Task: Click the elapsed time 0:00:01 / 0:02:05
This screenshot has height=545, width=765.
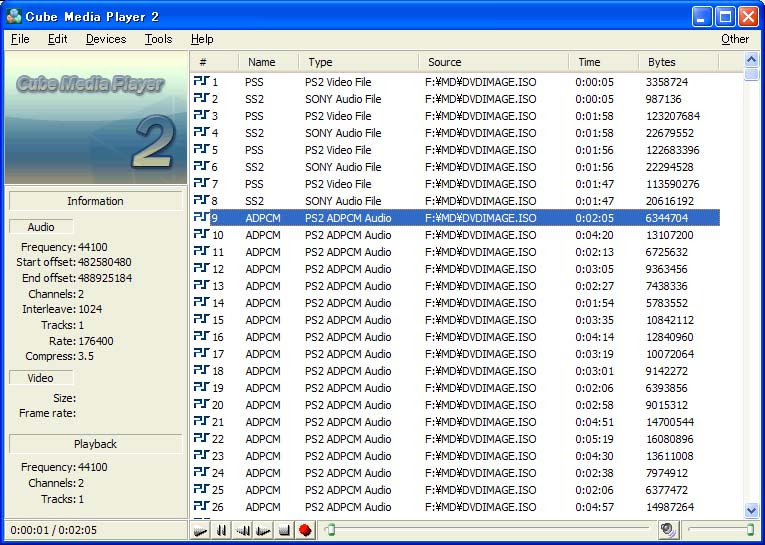Action: click(x=54, y=530)
